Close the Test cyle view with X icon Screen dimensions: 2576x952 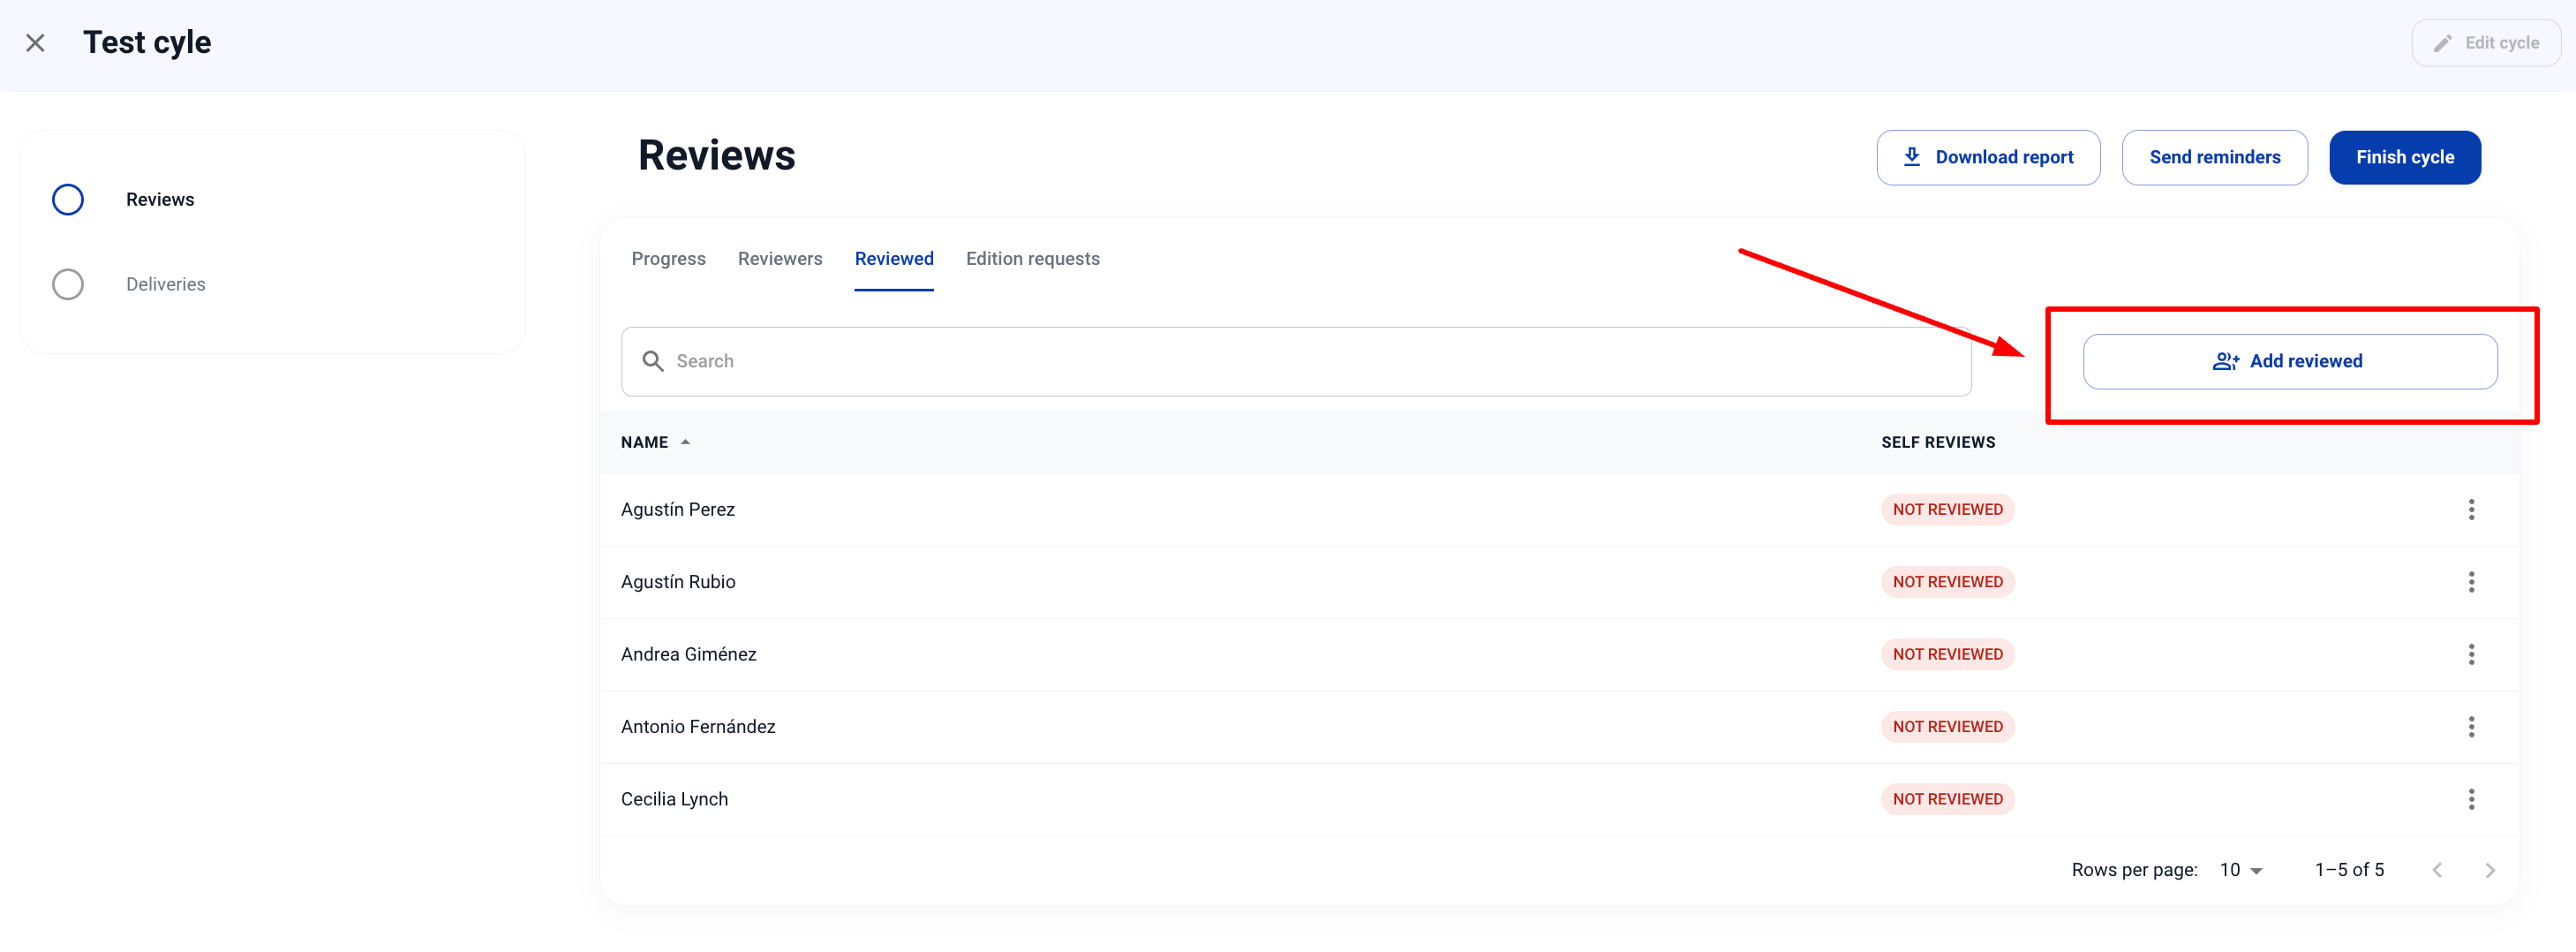click(35, 43)
